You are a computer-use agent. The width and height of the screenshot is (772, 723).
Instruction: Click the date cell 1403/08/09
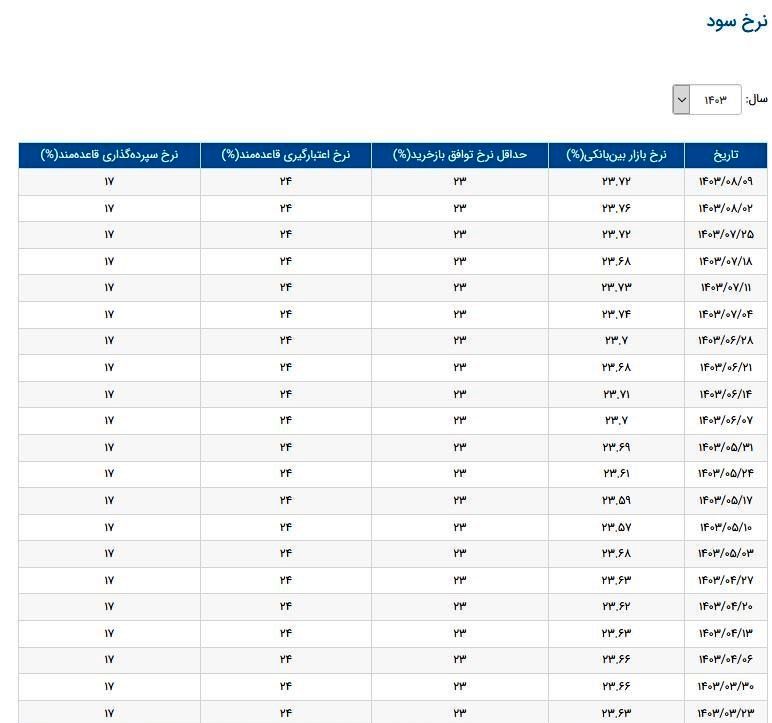point(725,181)
